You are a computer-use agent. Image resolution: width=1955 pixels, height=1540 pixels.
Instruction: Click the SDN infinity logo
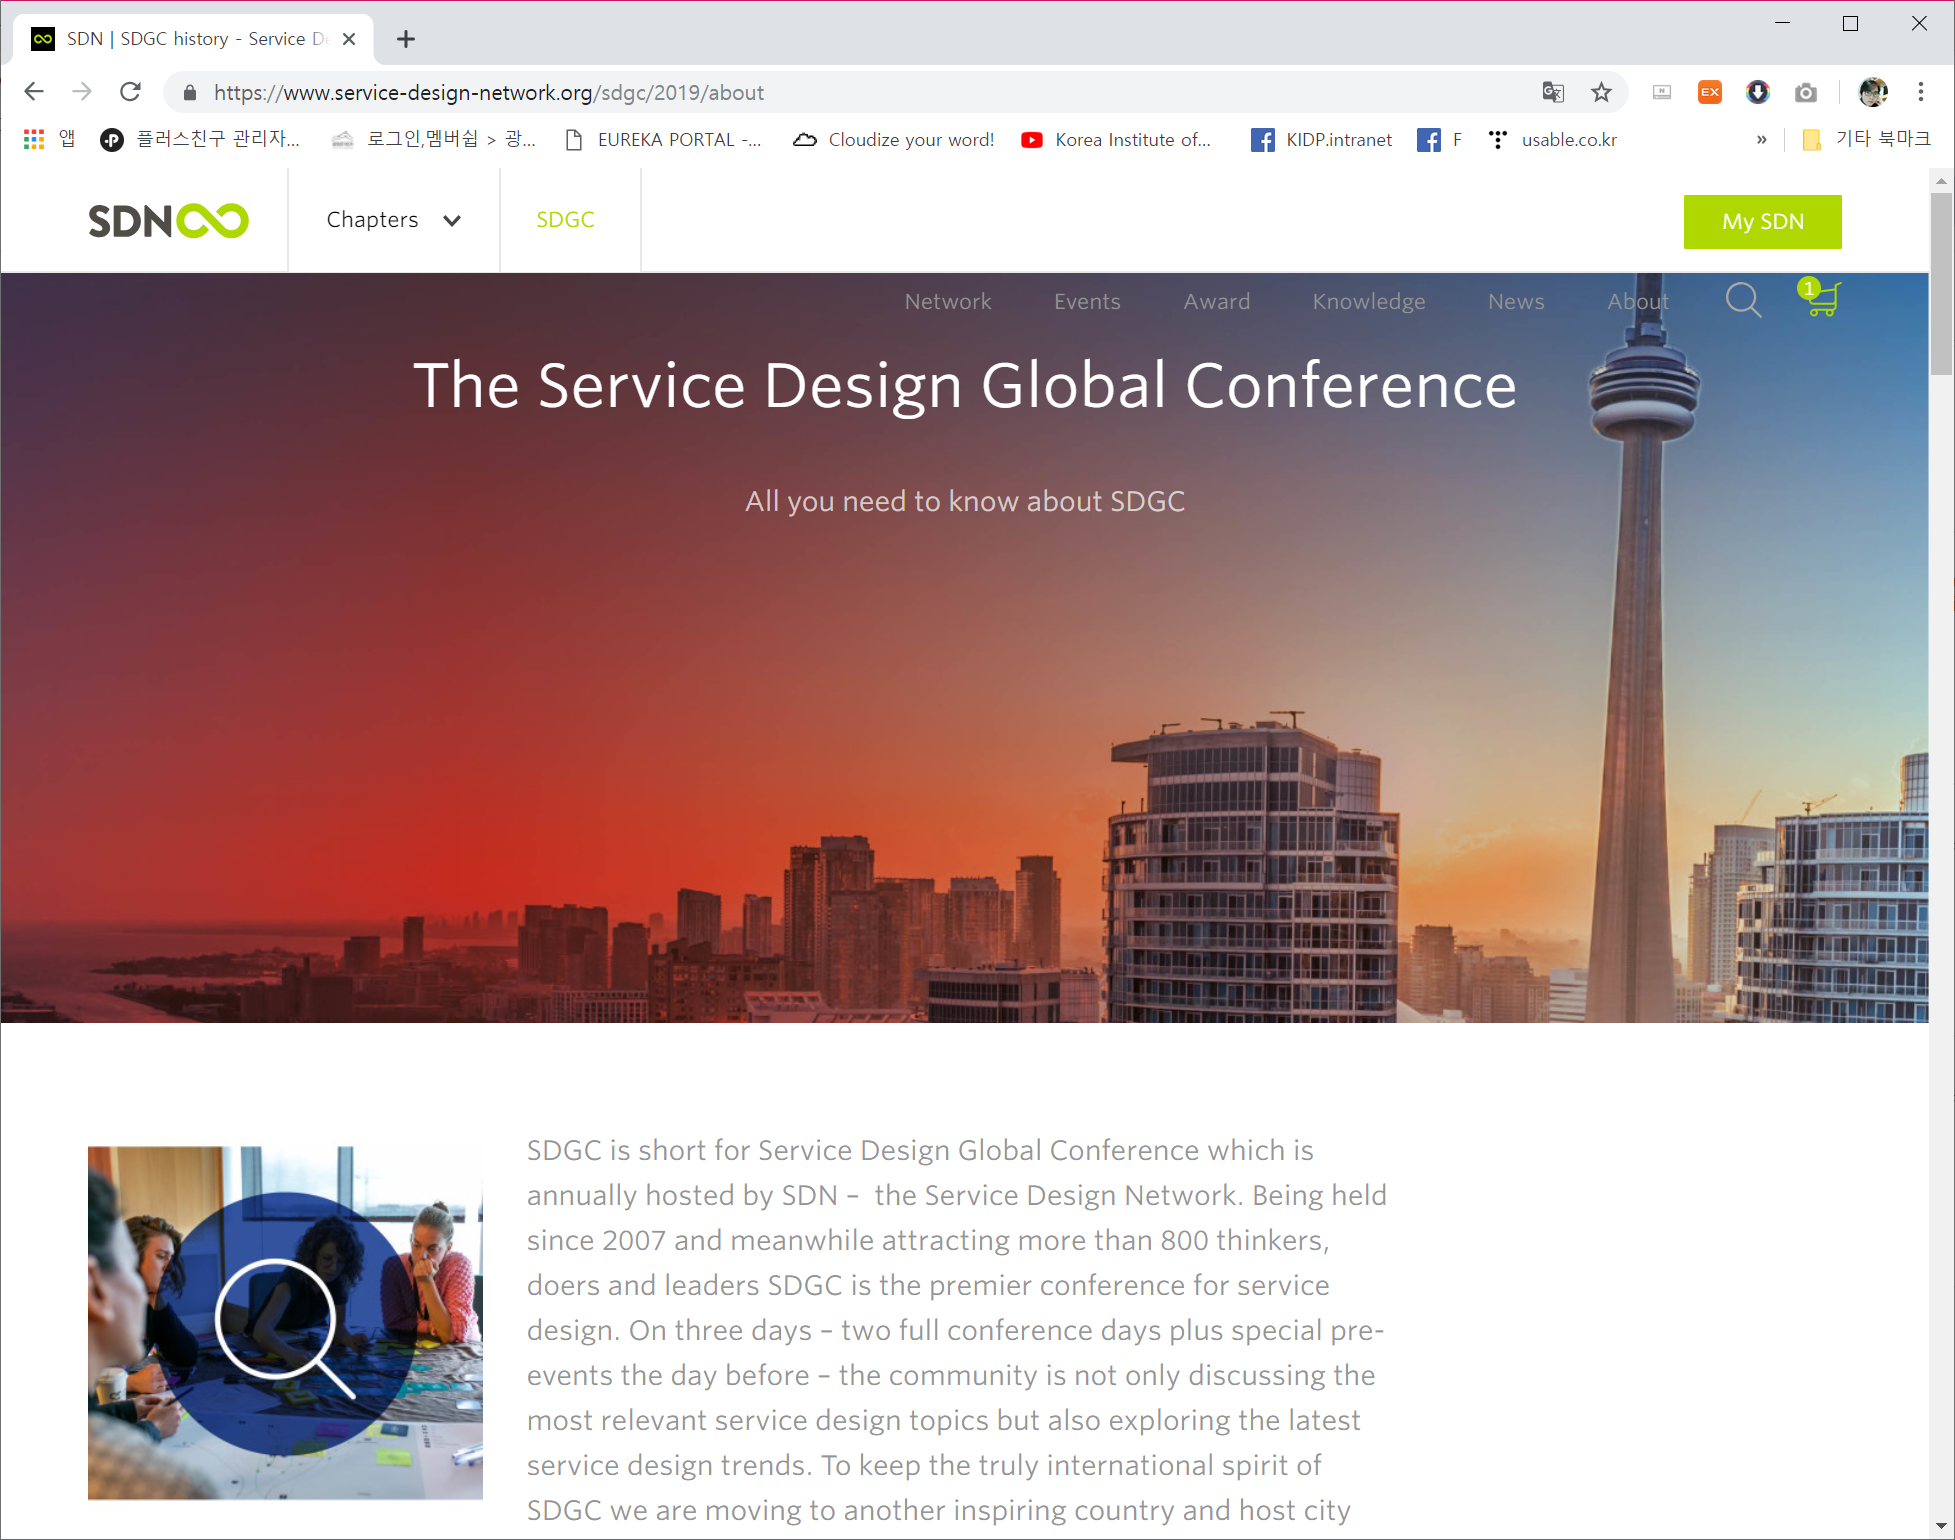168,221
